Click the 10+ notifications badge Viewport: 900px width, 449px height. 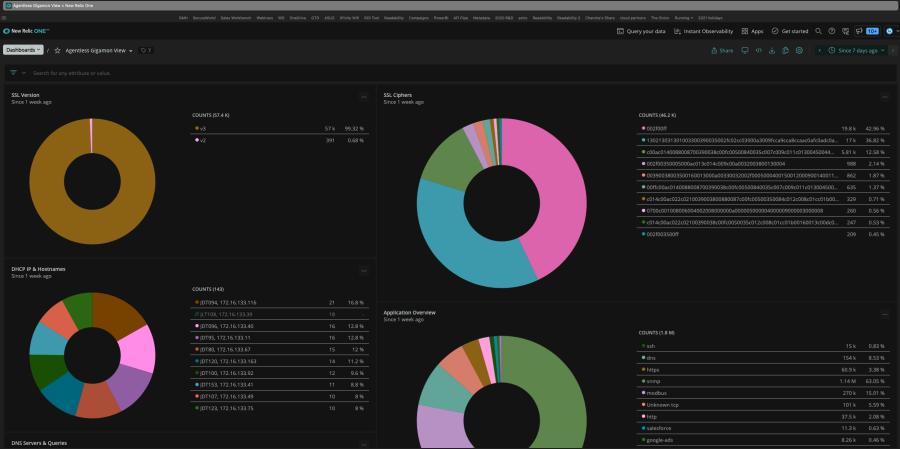(872, 31)
